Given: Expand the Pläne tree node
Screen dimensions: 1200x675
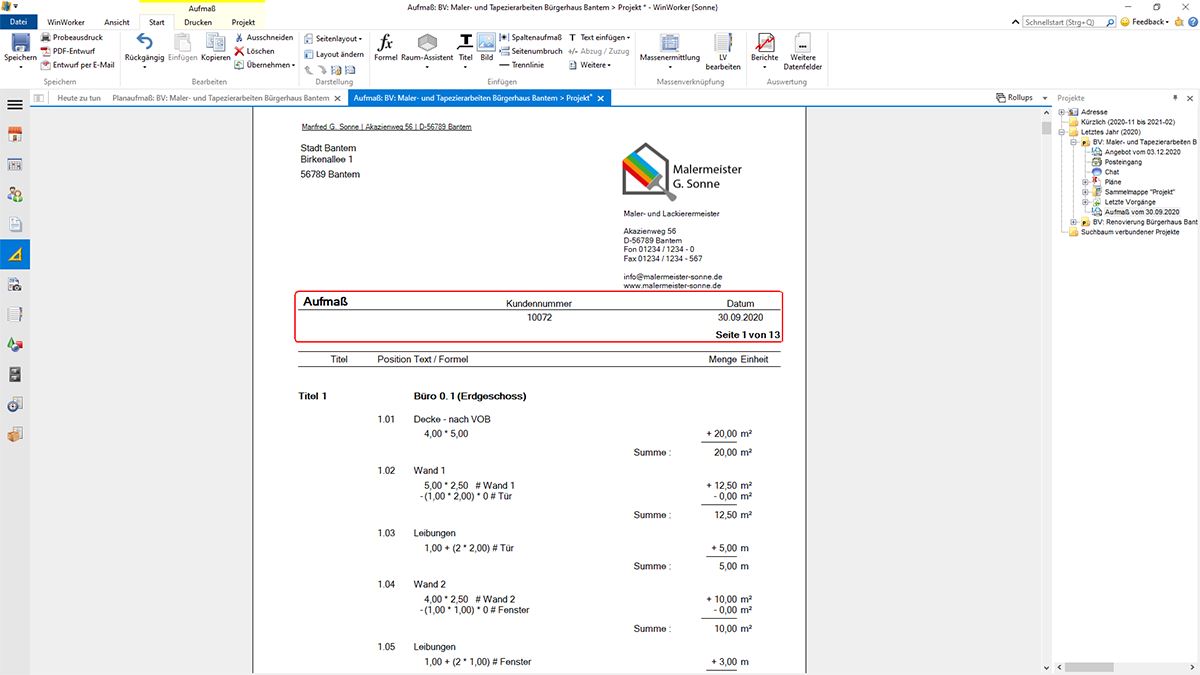Looking at the screenshot, I should click(1085, 182).
